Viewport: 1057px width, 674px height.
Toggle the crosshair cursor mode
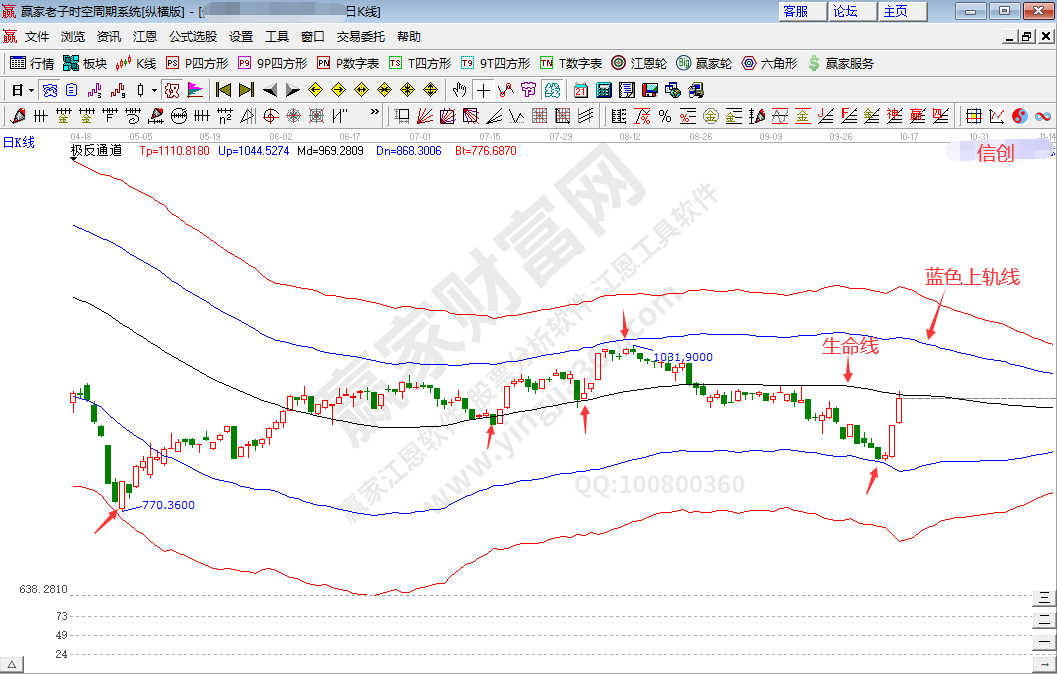[483, 90]
